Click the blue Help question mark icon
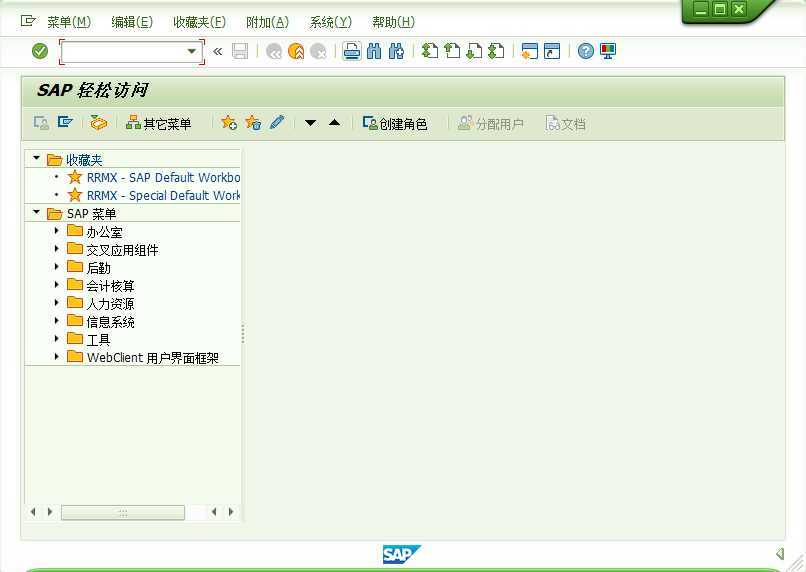 [x=585, y=51]
